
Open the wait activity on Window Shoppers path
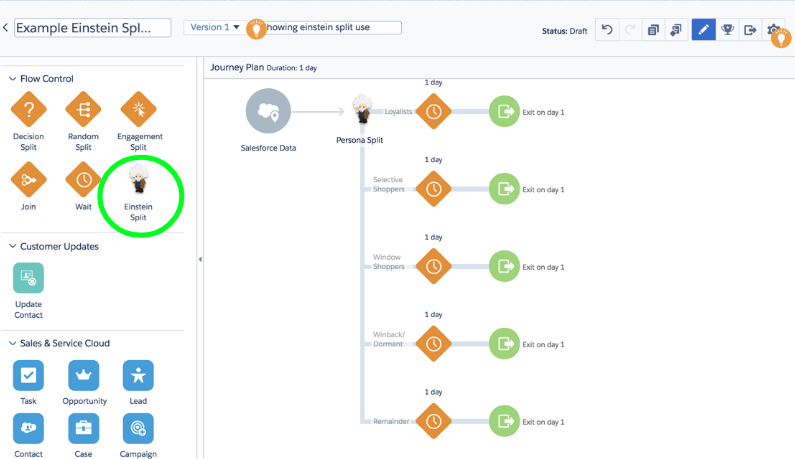[x=433, y=266]
